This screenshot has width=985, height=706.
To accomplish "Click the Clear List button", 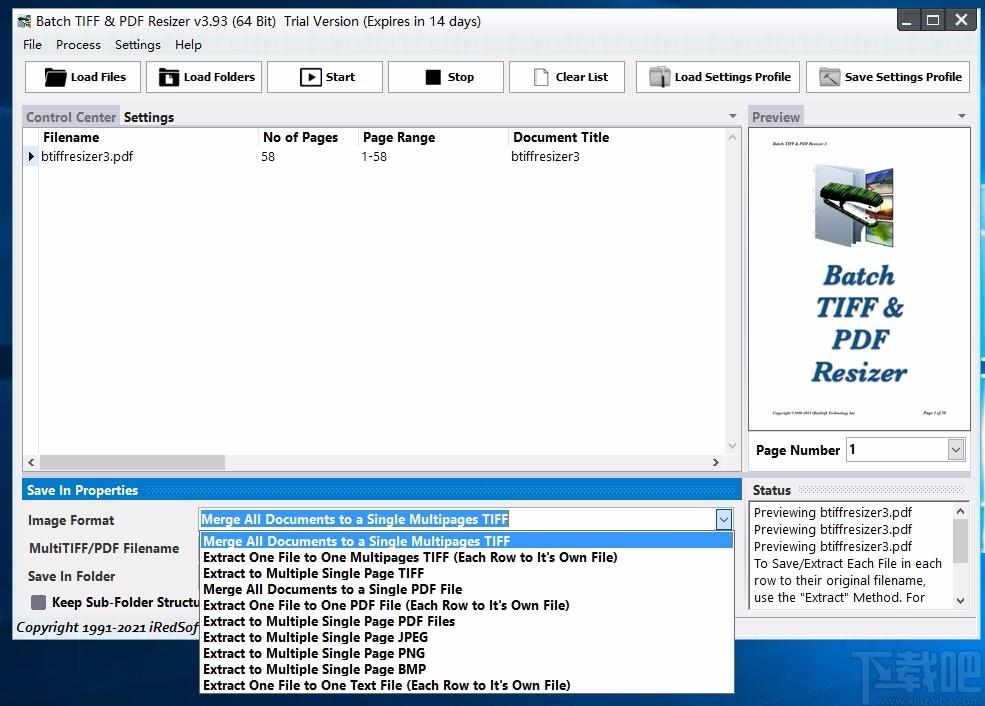I will click(567, 77).
